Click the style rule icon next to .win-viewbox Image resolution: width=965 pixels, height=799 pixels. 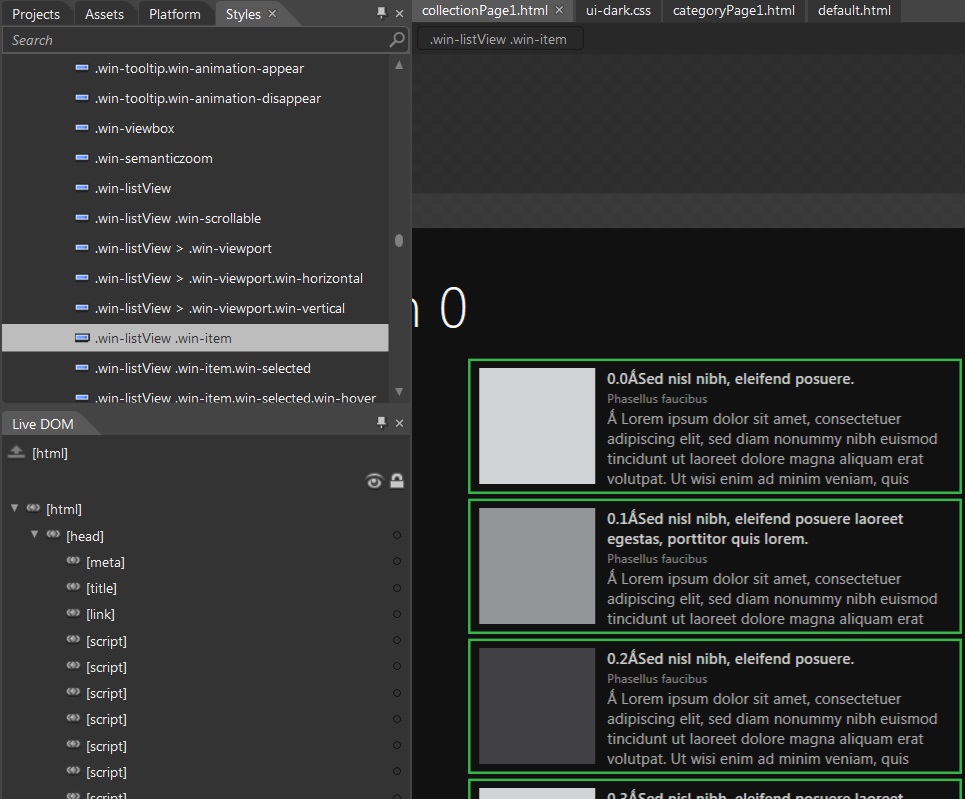click(82, 128)
